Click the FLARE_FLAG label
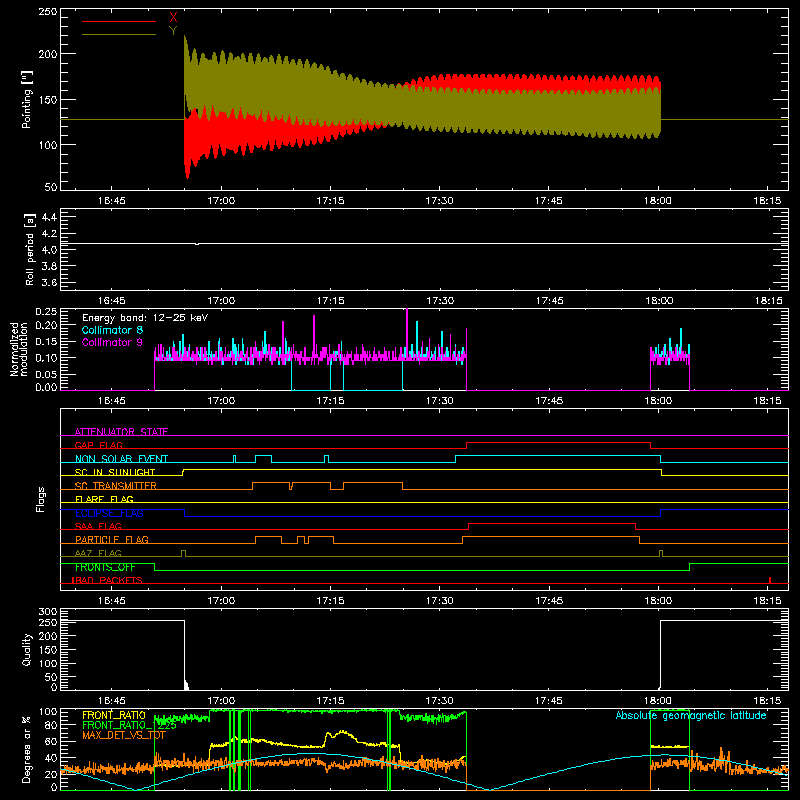 click(x=104, y=499)
